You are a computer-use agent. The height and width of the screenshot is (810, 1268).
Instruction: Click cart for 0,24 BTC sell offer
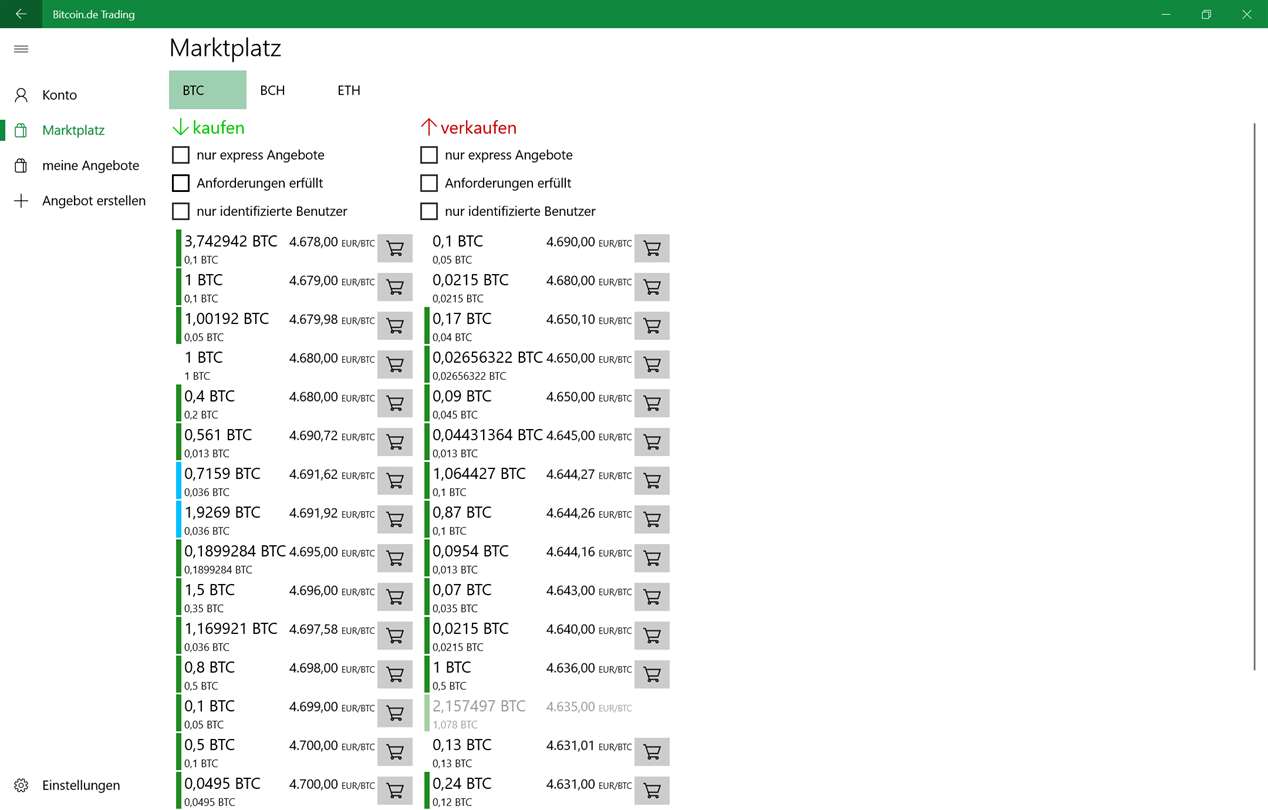pos(652,791)
